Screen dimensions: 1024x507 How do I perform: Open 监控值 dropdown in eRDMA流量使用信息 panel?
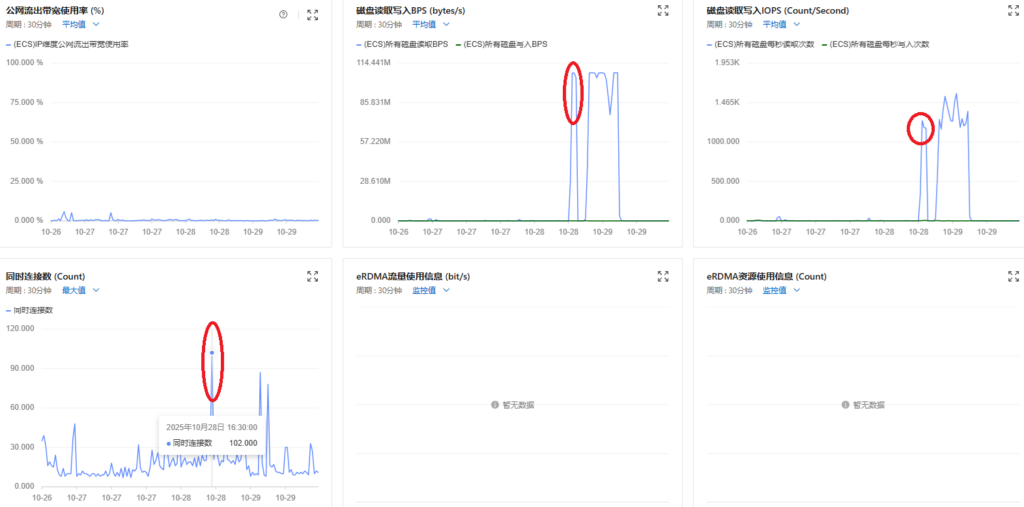(431, 290)
